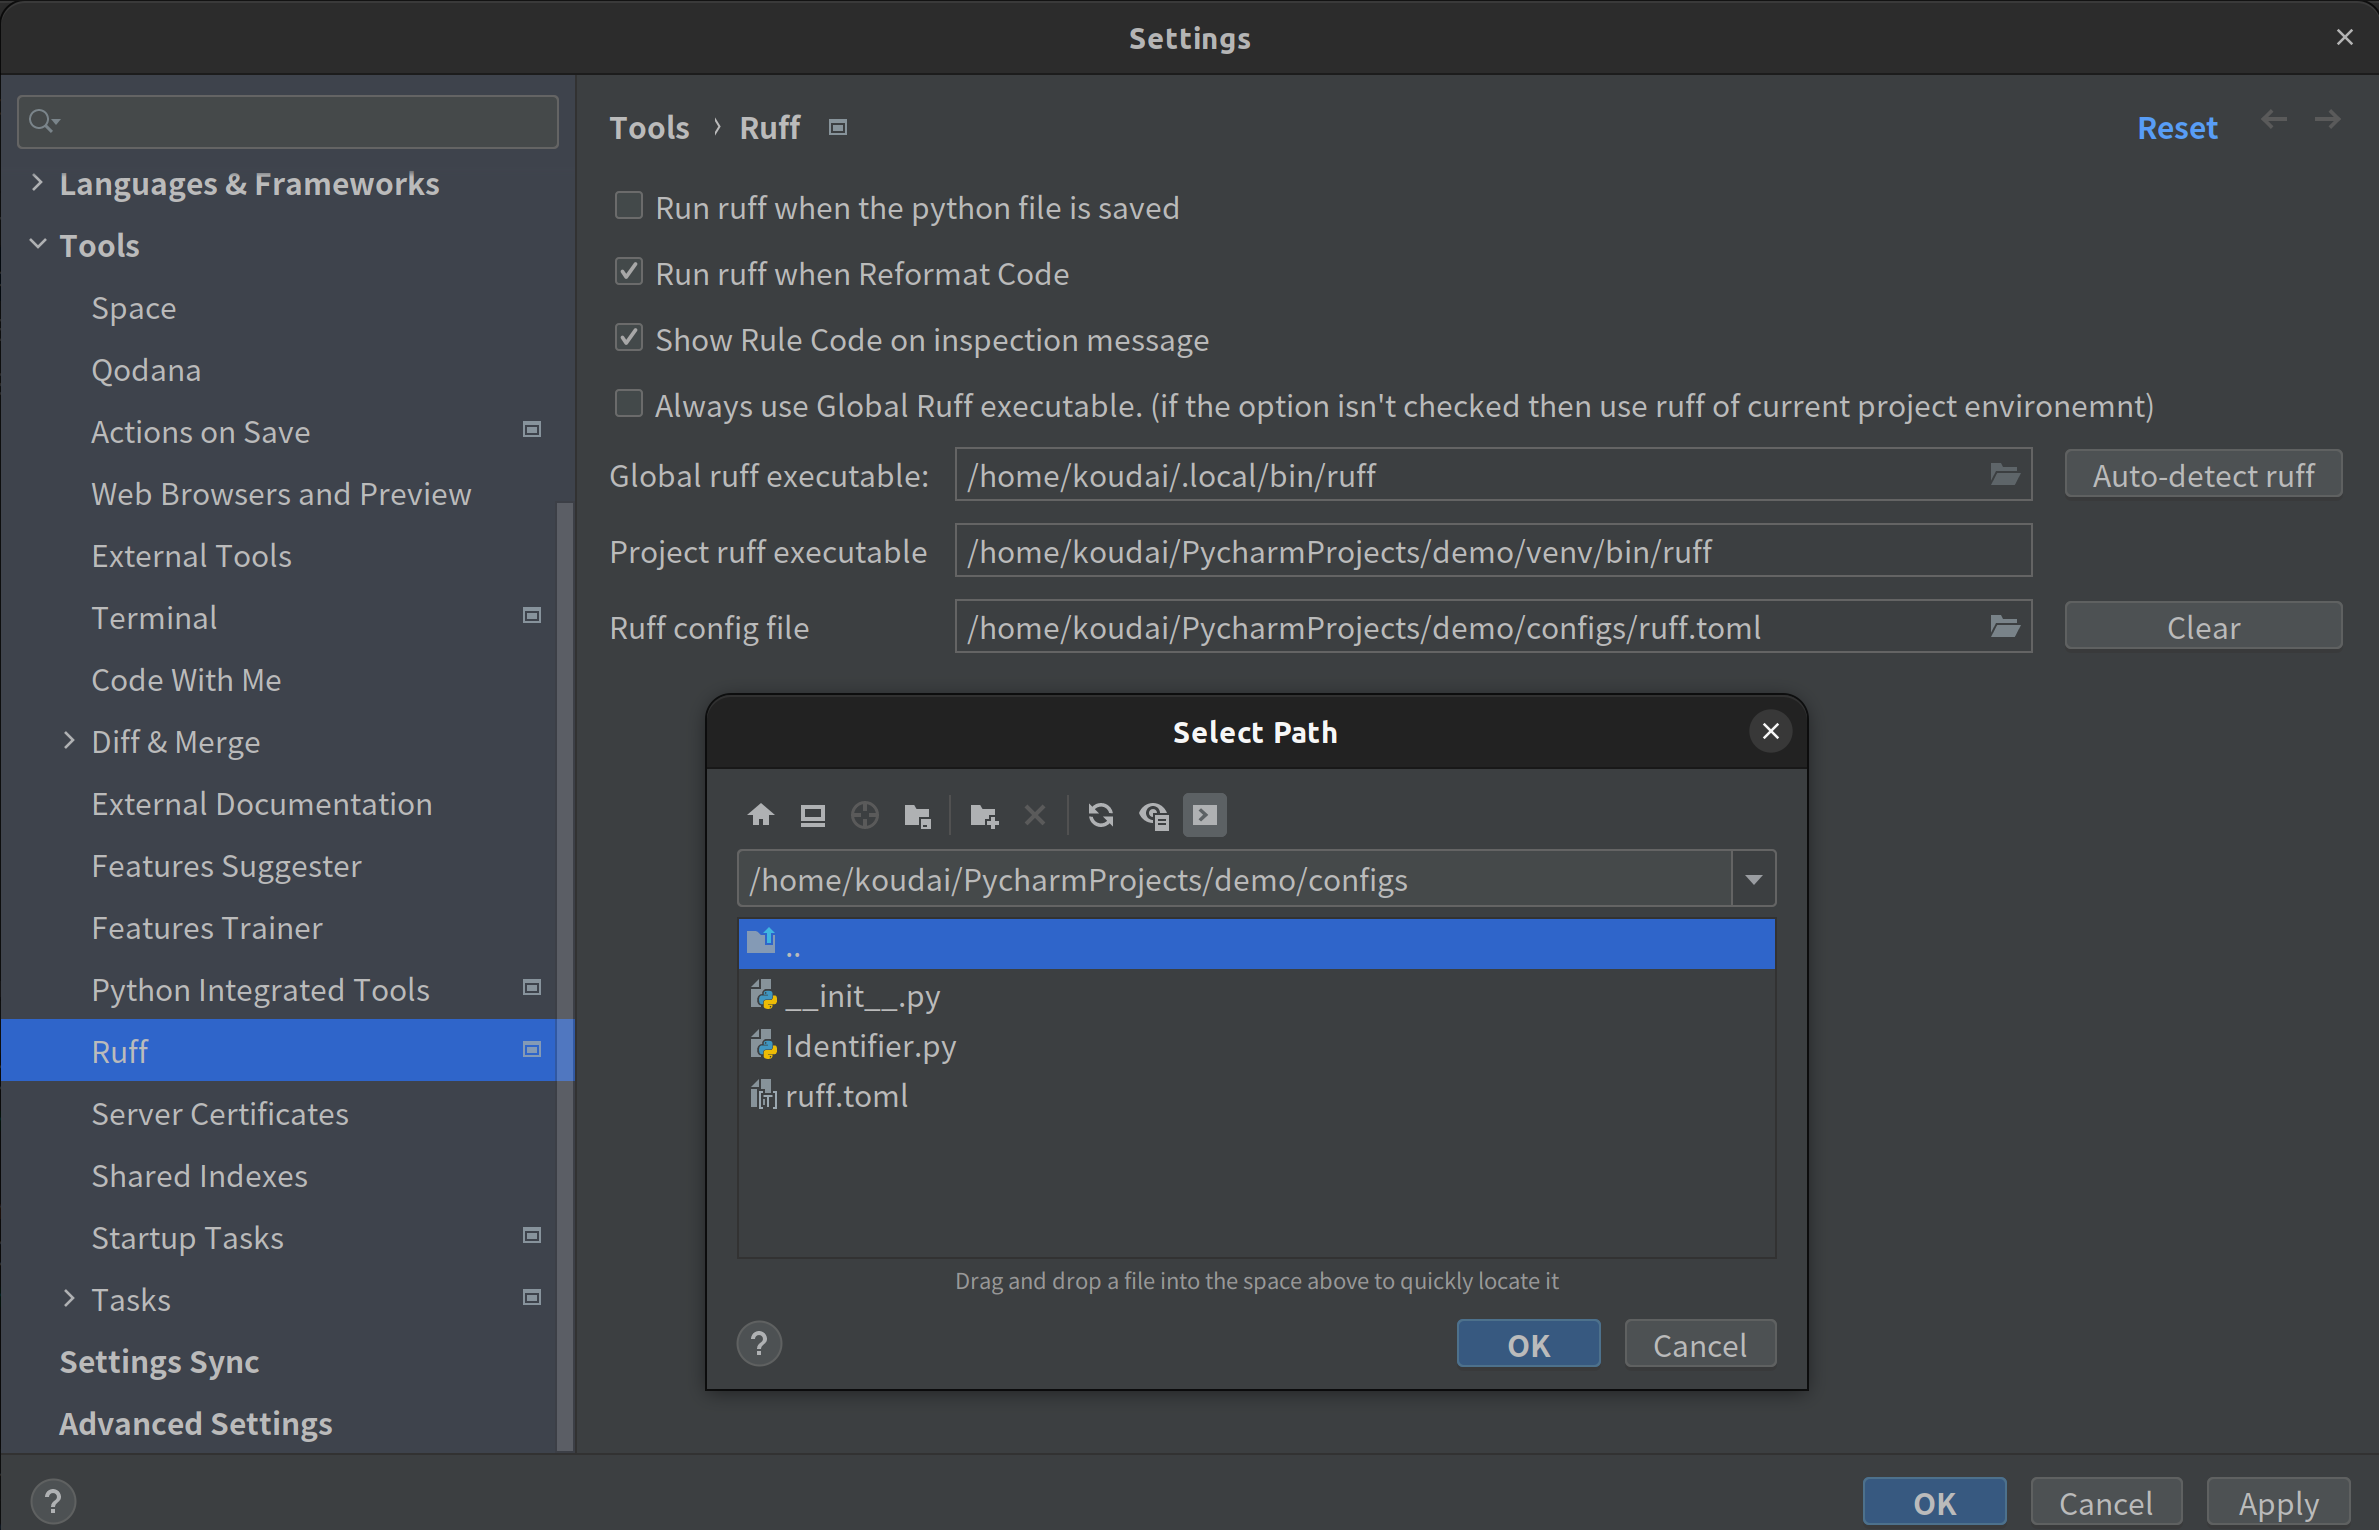Screen dimensions: 2379x1530
Task: Click the delete/cancel file icon in toolbar
Action: click(x=1033, y=814)
